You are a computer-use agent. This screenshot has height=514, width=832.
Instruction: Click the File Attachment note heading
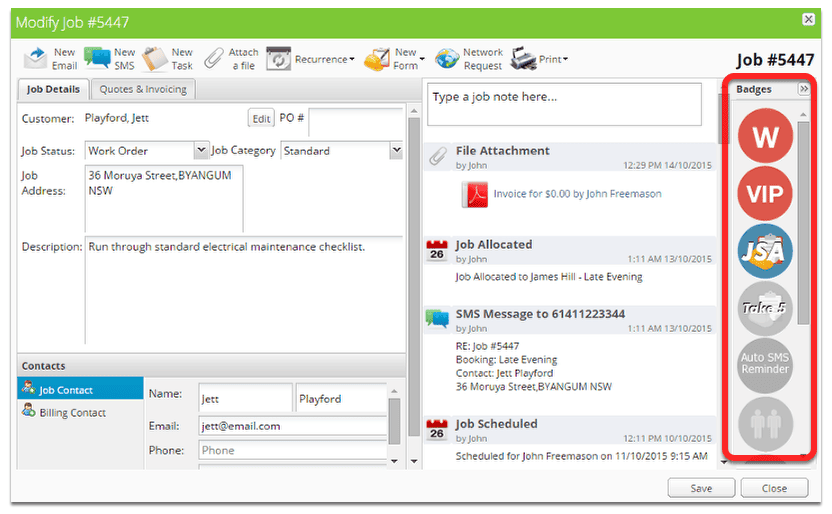click(x=502, y=151)
